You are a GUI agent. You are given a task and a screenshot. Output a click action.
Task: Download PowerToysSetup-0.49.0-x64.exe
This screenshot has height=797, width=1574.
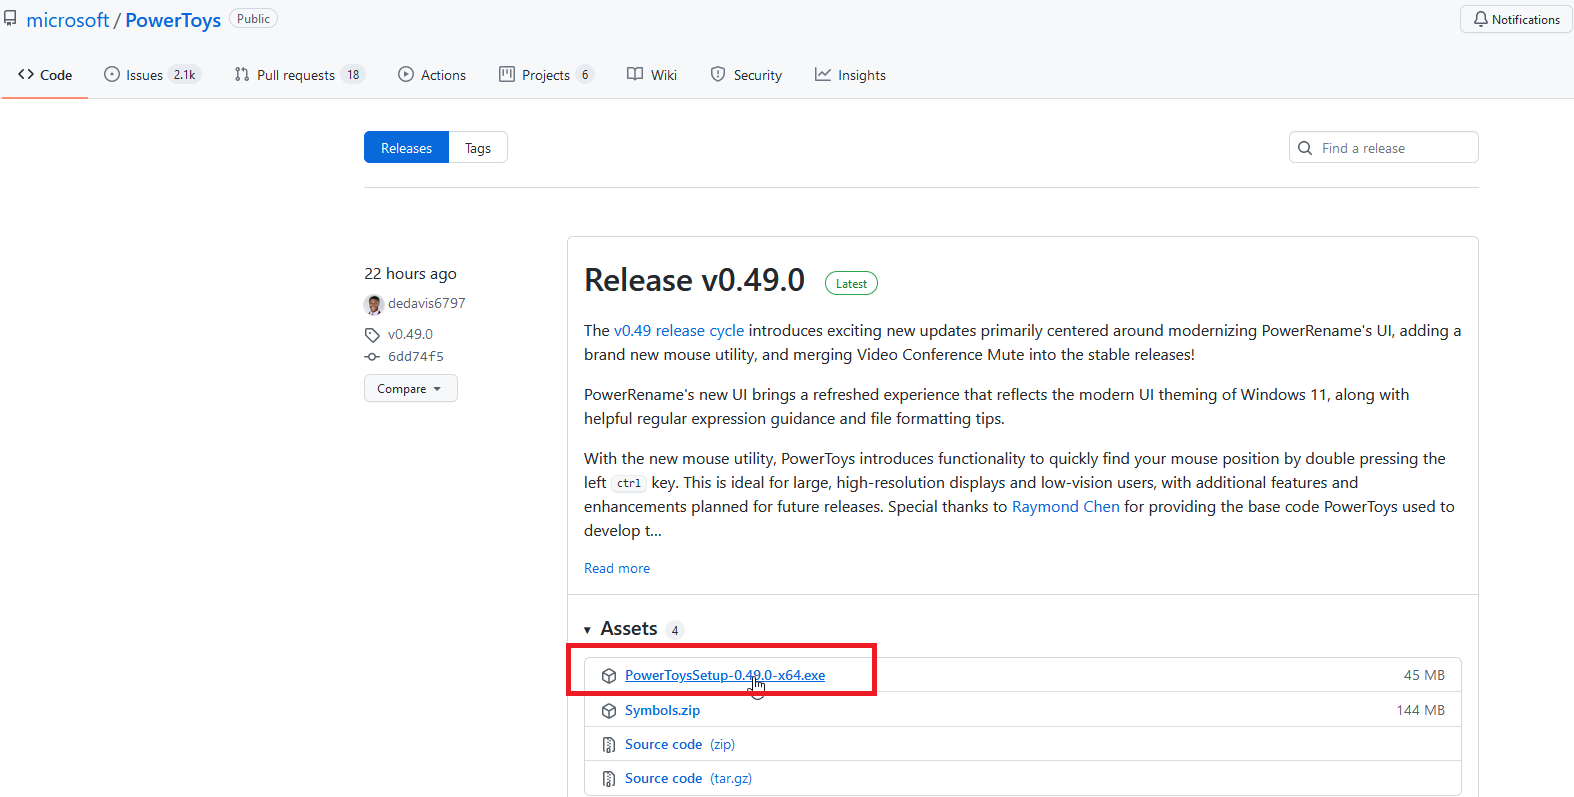tap(725, 675)
